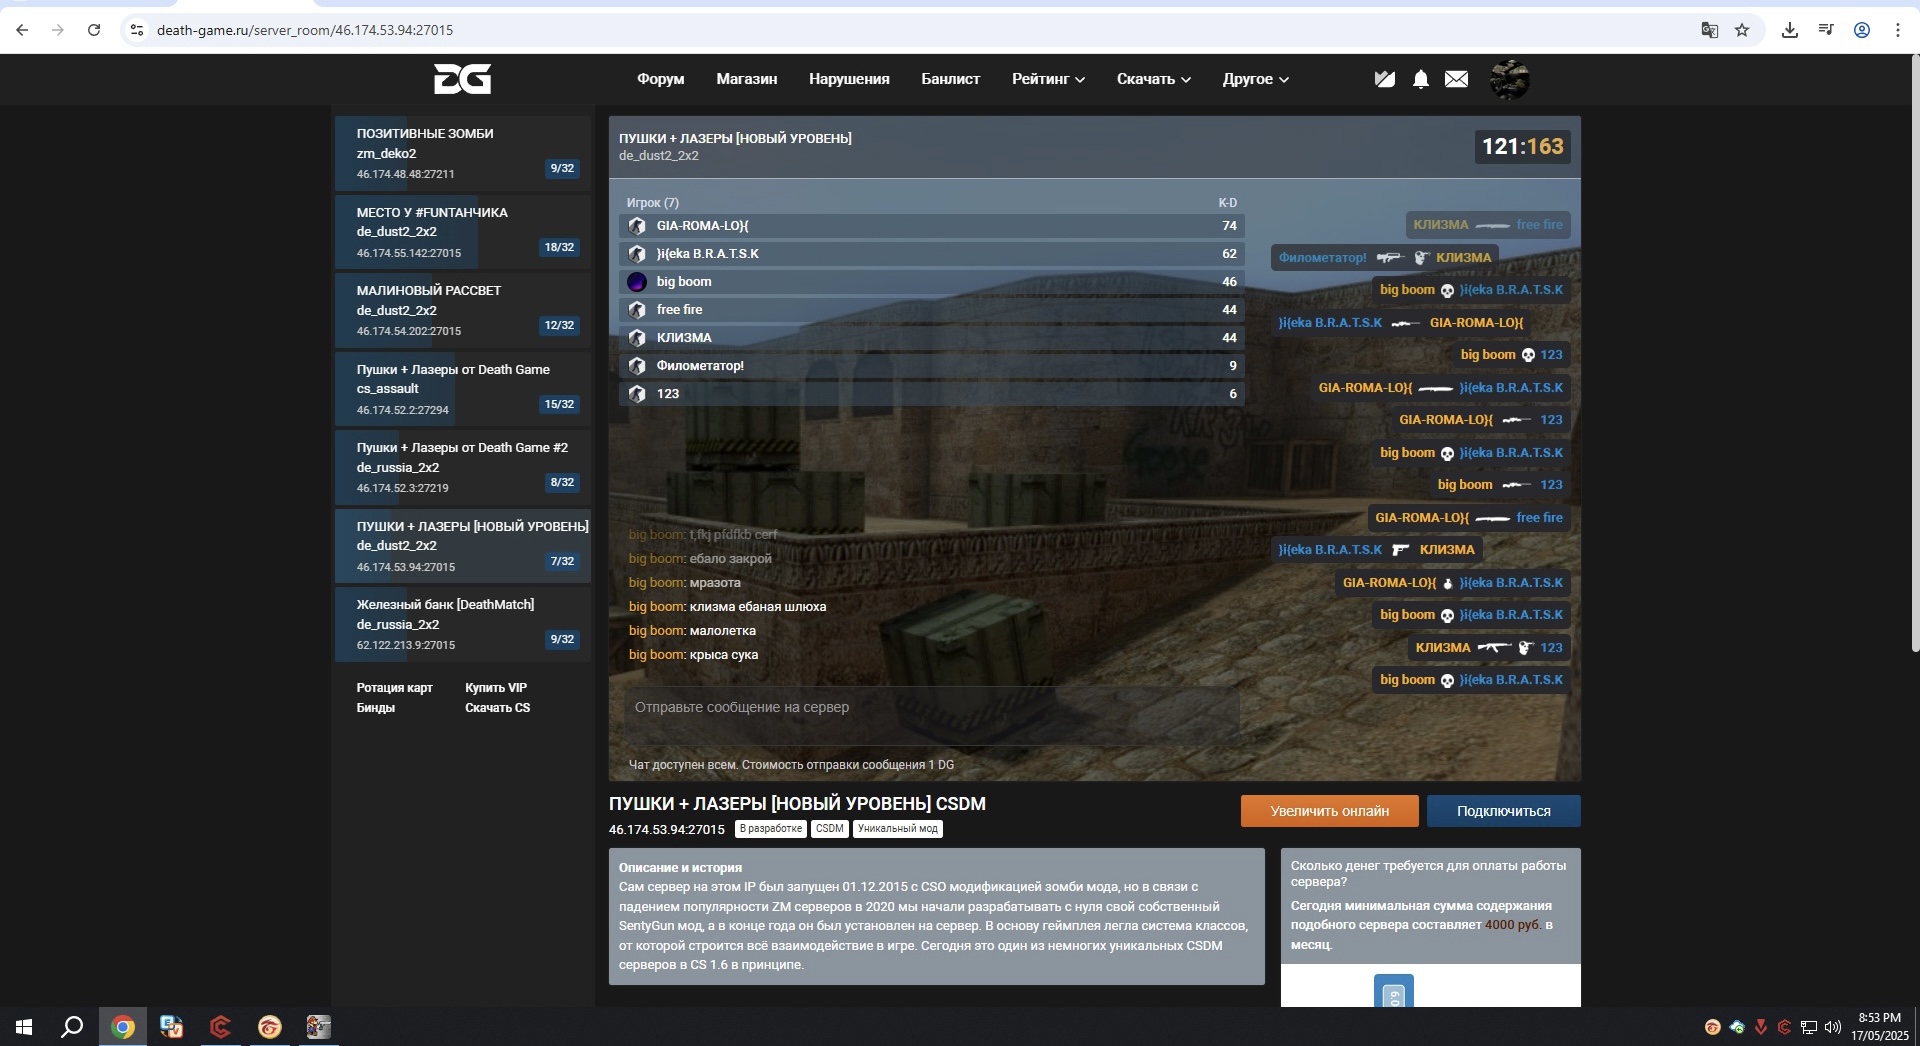Click the Steam icon next to GIA-ROMA-LO}{
Viewport: 1920px width, 1046px height.
pos(637,226)
